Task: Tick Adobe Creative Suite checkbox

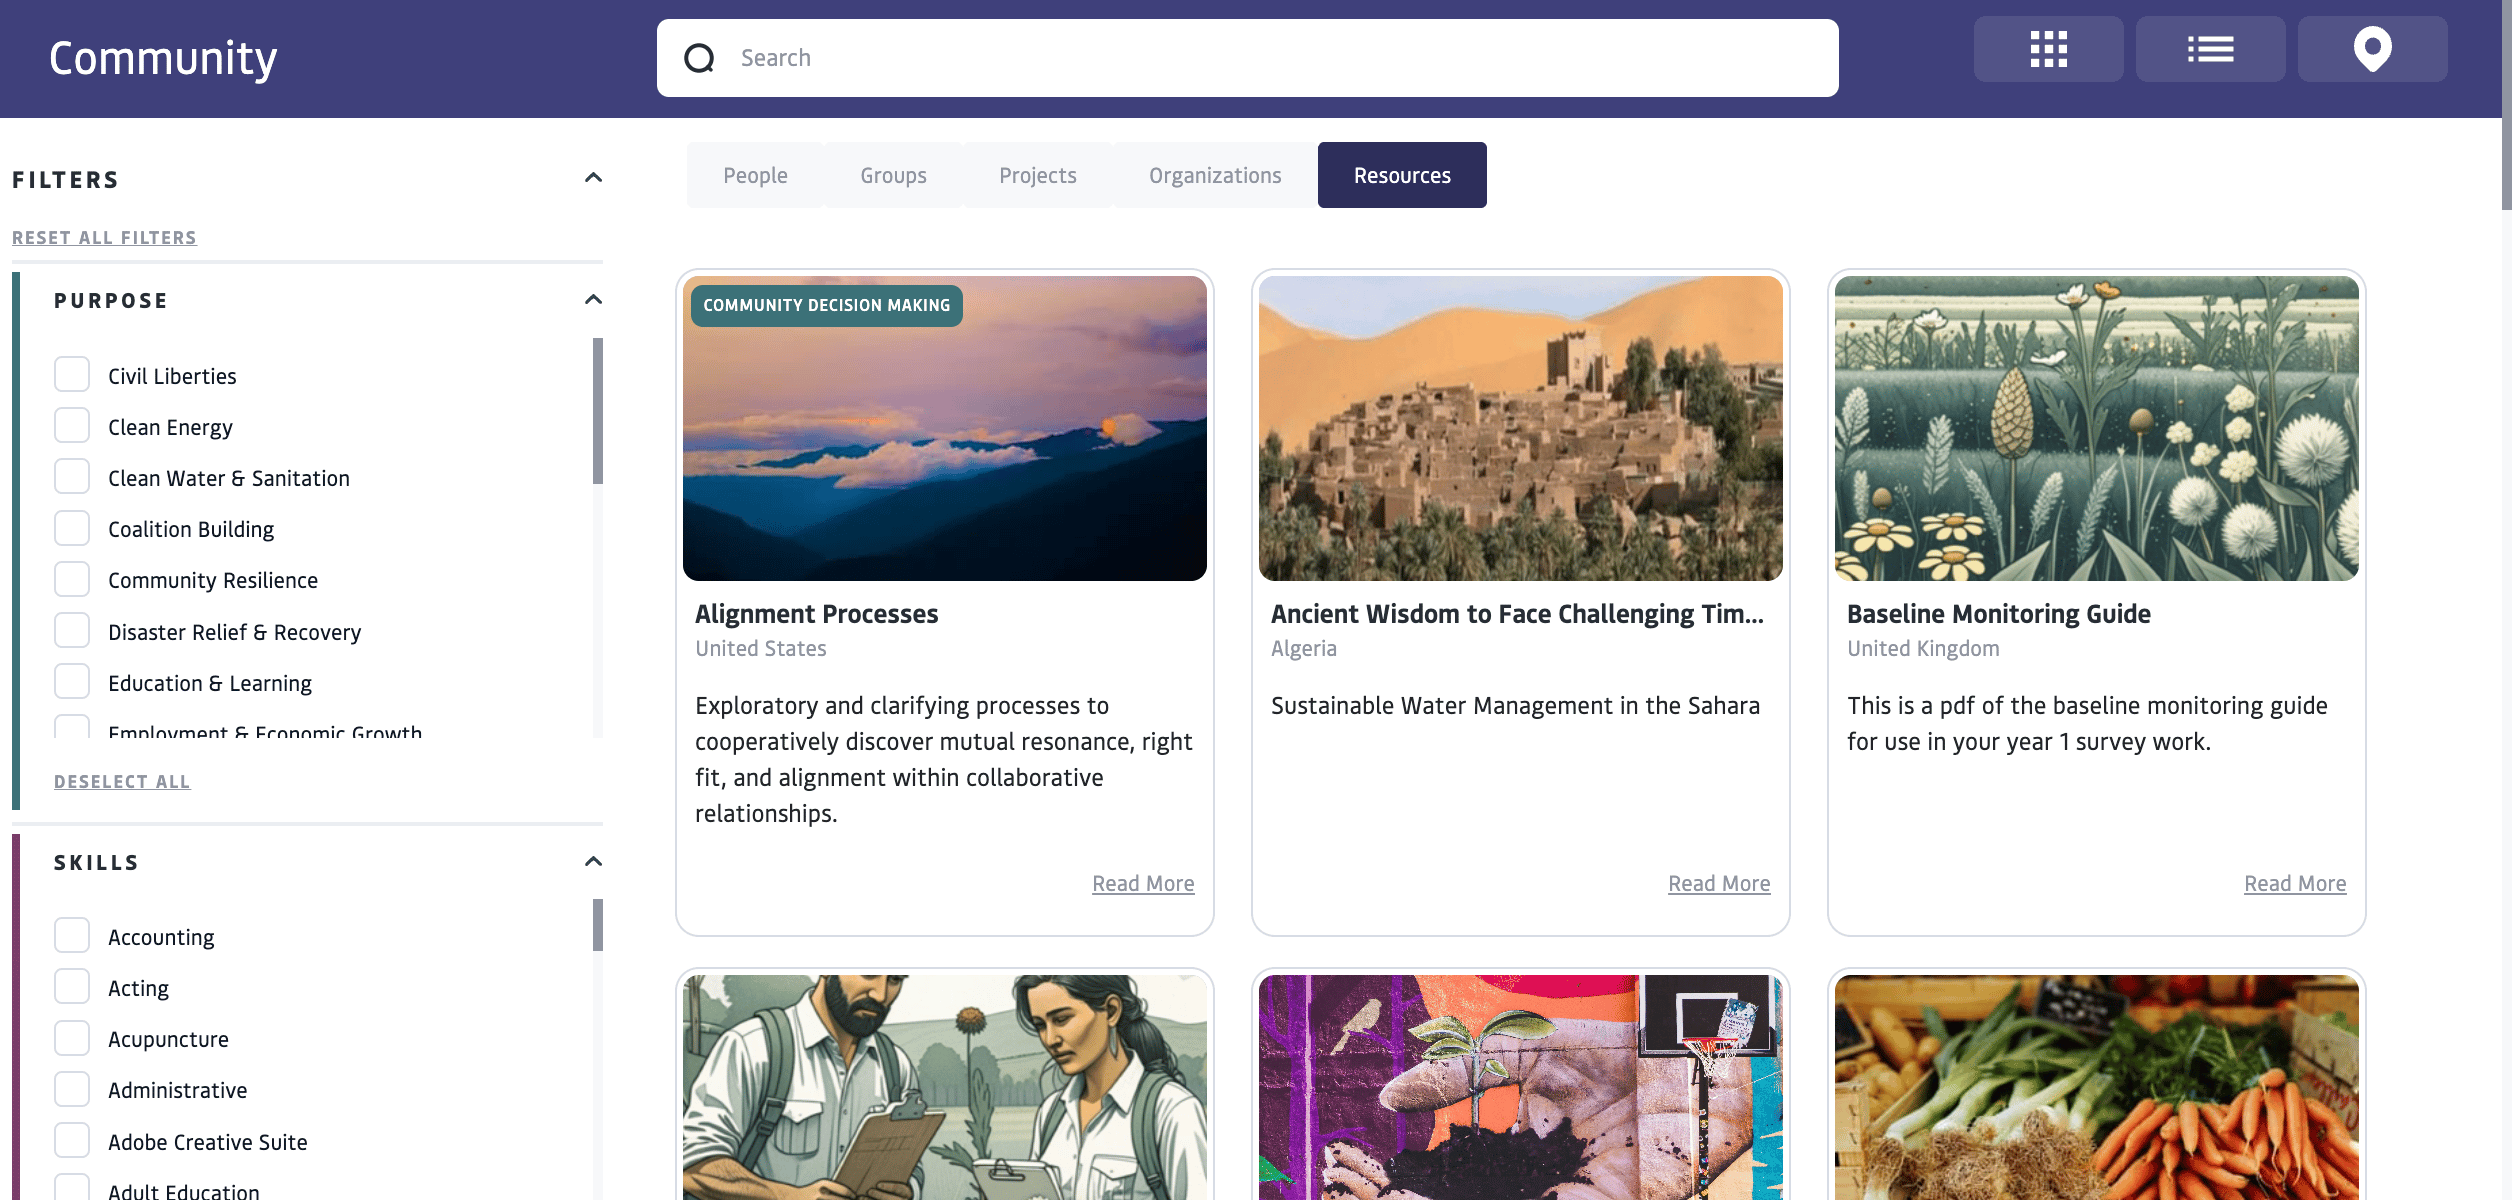Action: coord(72,1141)
